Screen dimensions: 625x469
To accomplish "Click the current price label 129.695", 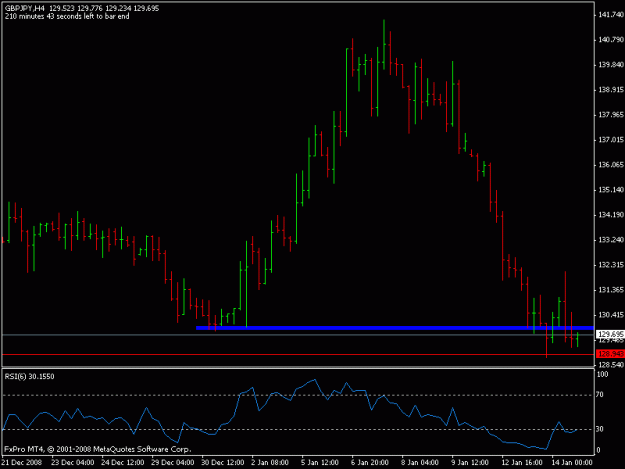I will pos(611,334).
